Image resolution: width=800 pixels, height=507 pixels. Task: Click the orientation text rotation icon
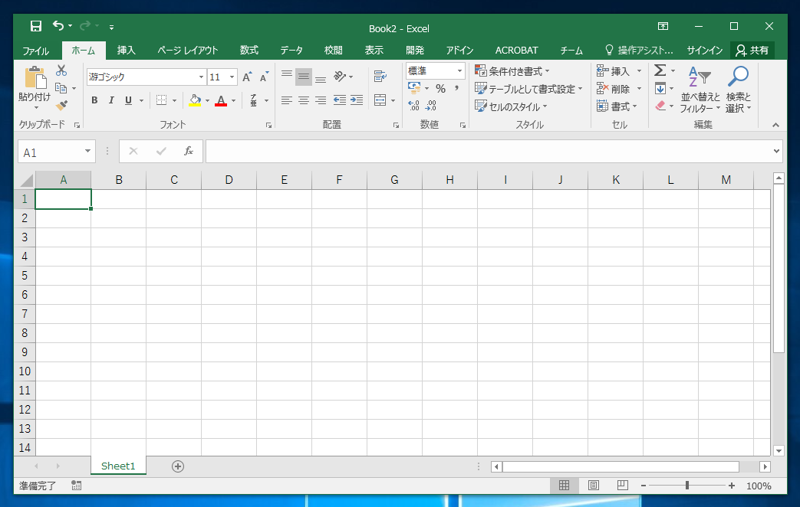click(340, 77)
